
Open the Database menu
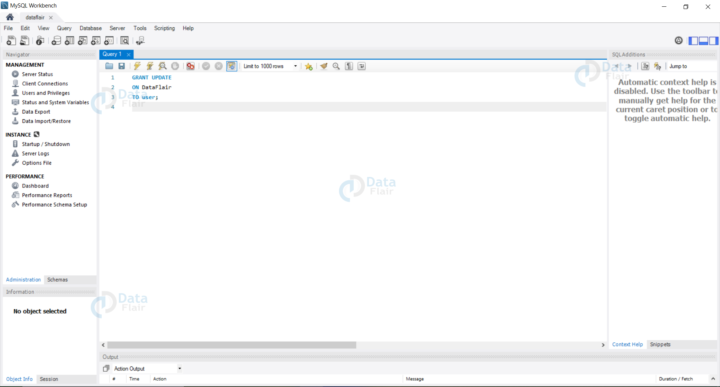pyautogui.click(x=90, y=28)
